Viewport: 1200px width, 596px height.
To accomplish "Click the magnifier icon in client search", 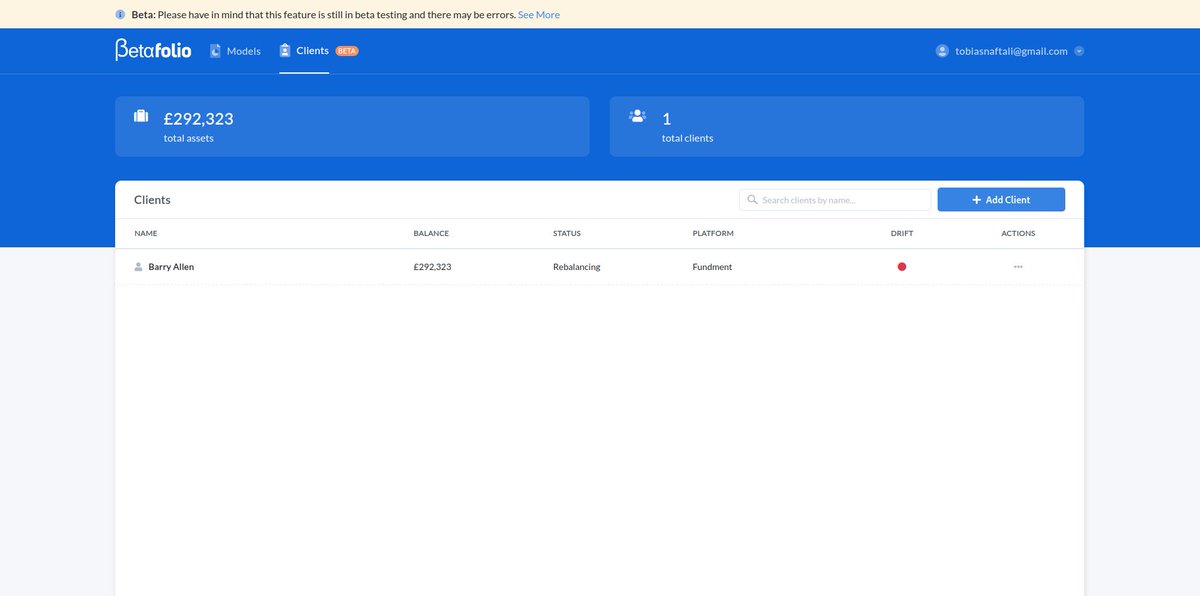I will (x=752, y=199).
